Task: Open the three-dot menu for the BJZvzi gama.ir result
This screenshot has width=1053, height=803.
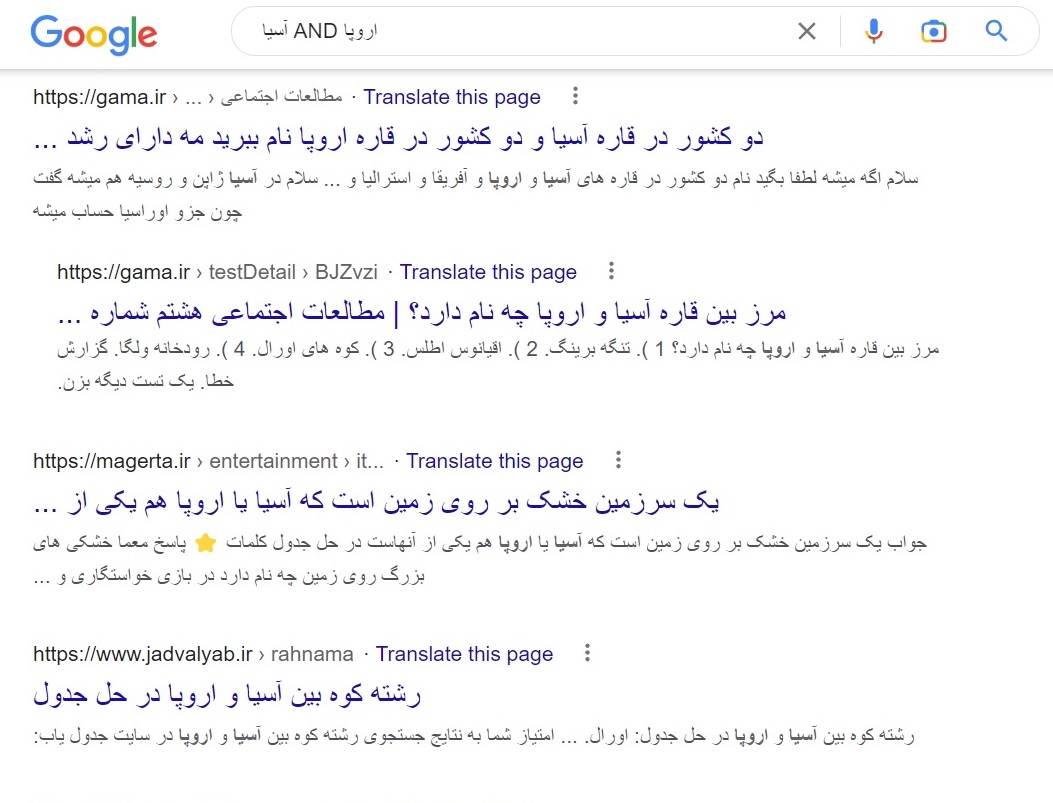Action: pos(611,270)
